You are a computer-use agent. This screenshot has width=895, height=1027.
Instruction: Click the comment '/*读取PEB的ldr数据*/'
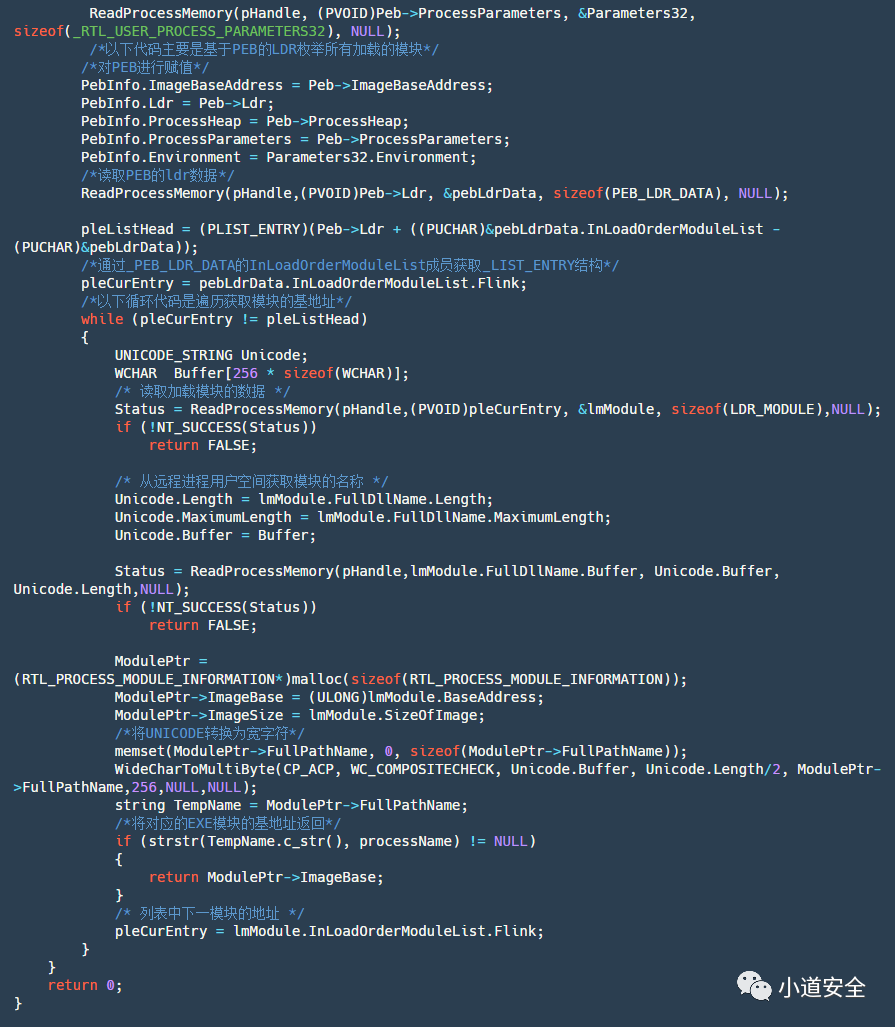point(157,176)
